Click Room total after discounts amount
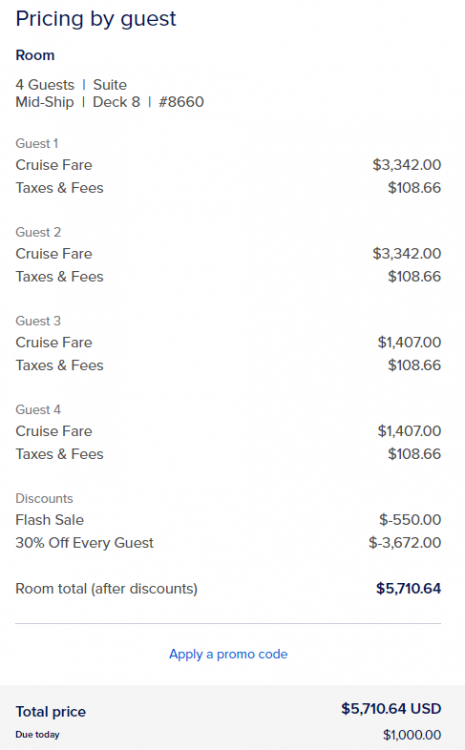This screenshot has width=465, height=750. (x=409, y=588)
